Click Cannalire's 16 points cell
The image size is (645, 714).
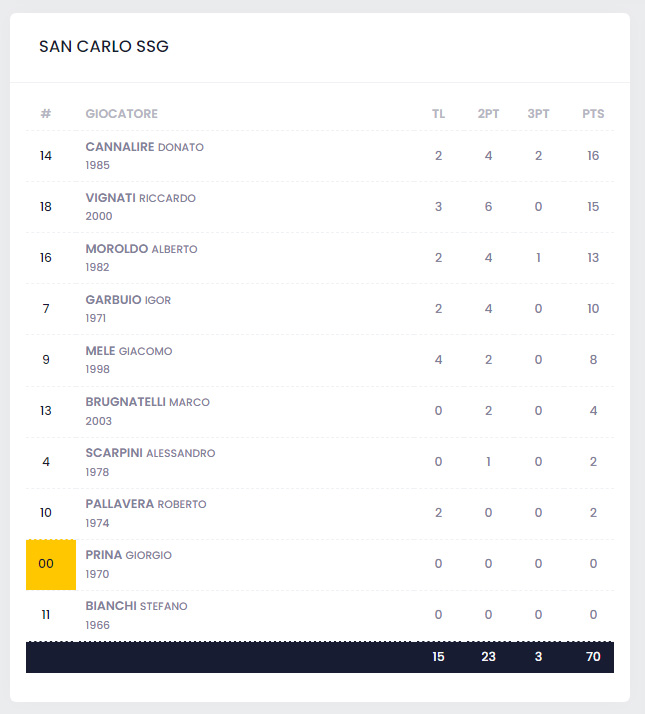[x=593, y=156]
